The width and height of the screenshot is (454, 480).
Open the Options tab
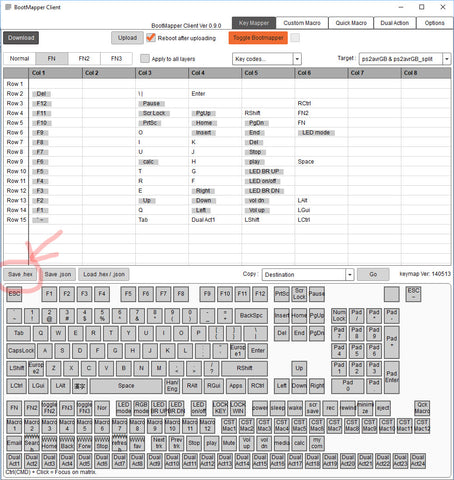pyautogui.click(x=434, y=23)
